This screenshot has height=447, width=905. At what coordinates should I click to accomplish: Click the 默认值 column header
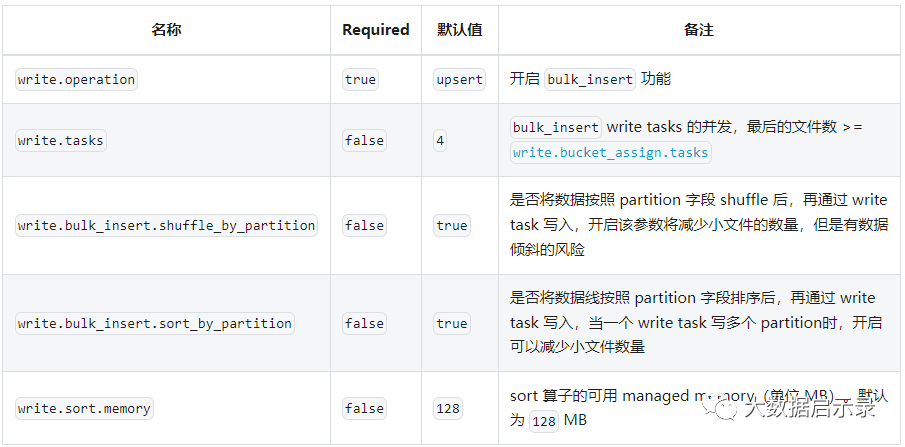click(460, 30)
